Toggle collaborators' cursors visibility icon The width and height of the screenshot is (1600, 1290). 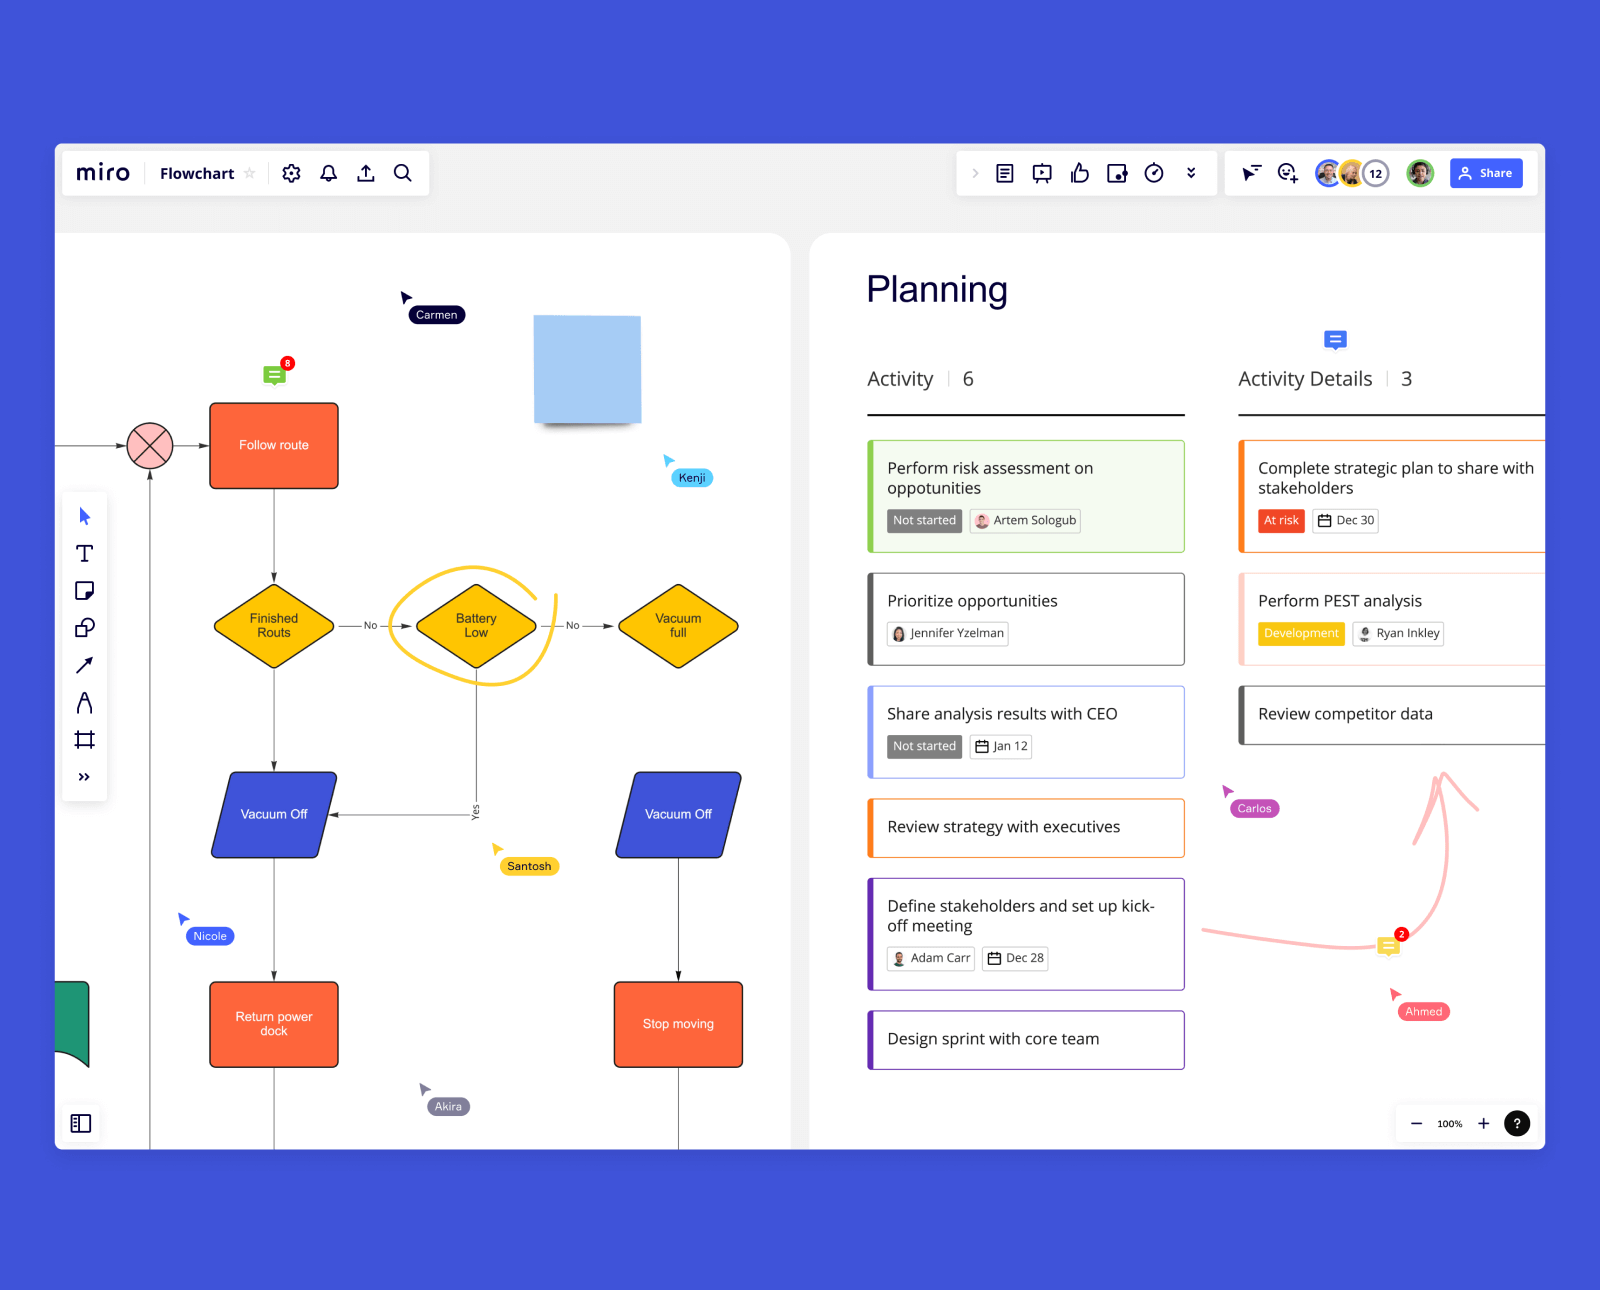pyautogui.click(x=1251, y=173)
